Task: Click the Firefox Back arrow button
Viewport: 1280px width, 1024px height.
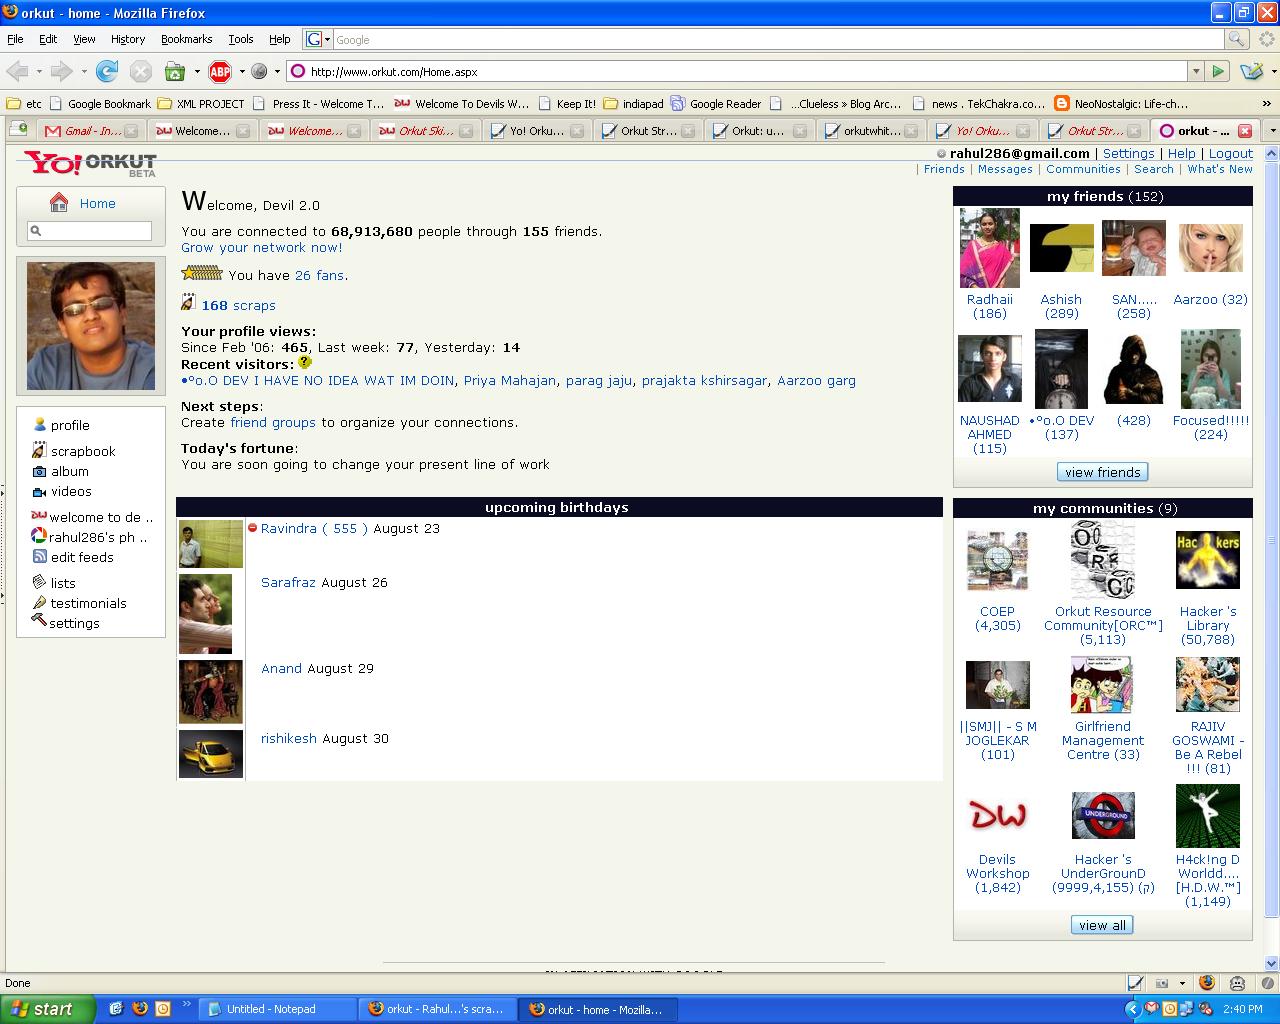Action: pyautogui.click(x=17, y=71)
